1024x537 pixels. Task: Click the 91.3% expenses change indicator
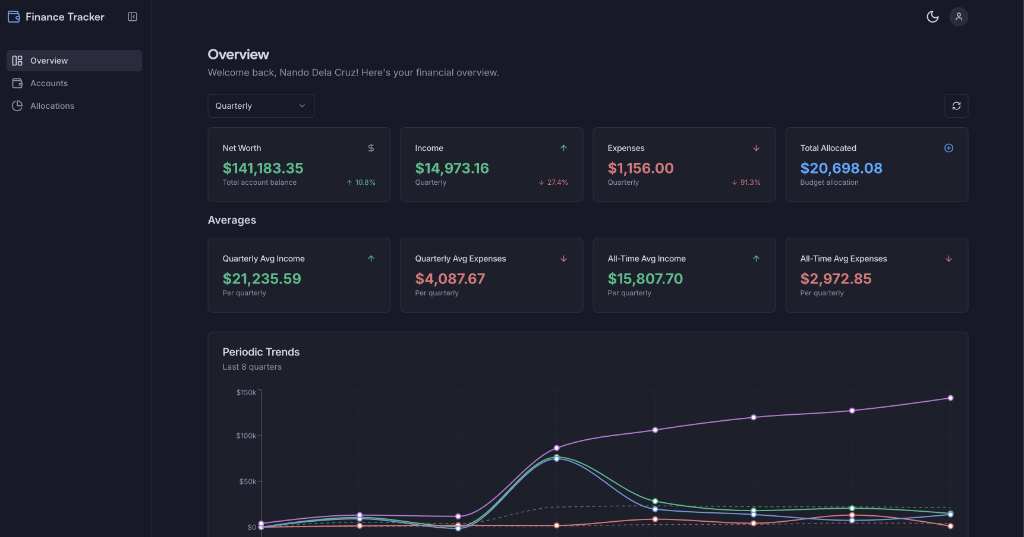(746, 183)
